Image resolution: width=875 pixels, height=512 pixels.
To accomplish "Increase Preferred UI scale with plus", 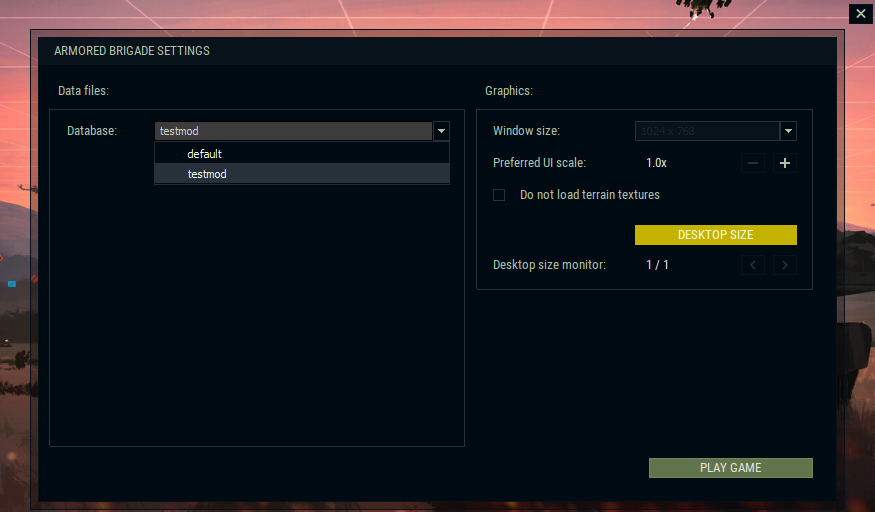I will (x=785, y=163).
